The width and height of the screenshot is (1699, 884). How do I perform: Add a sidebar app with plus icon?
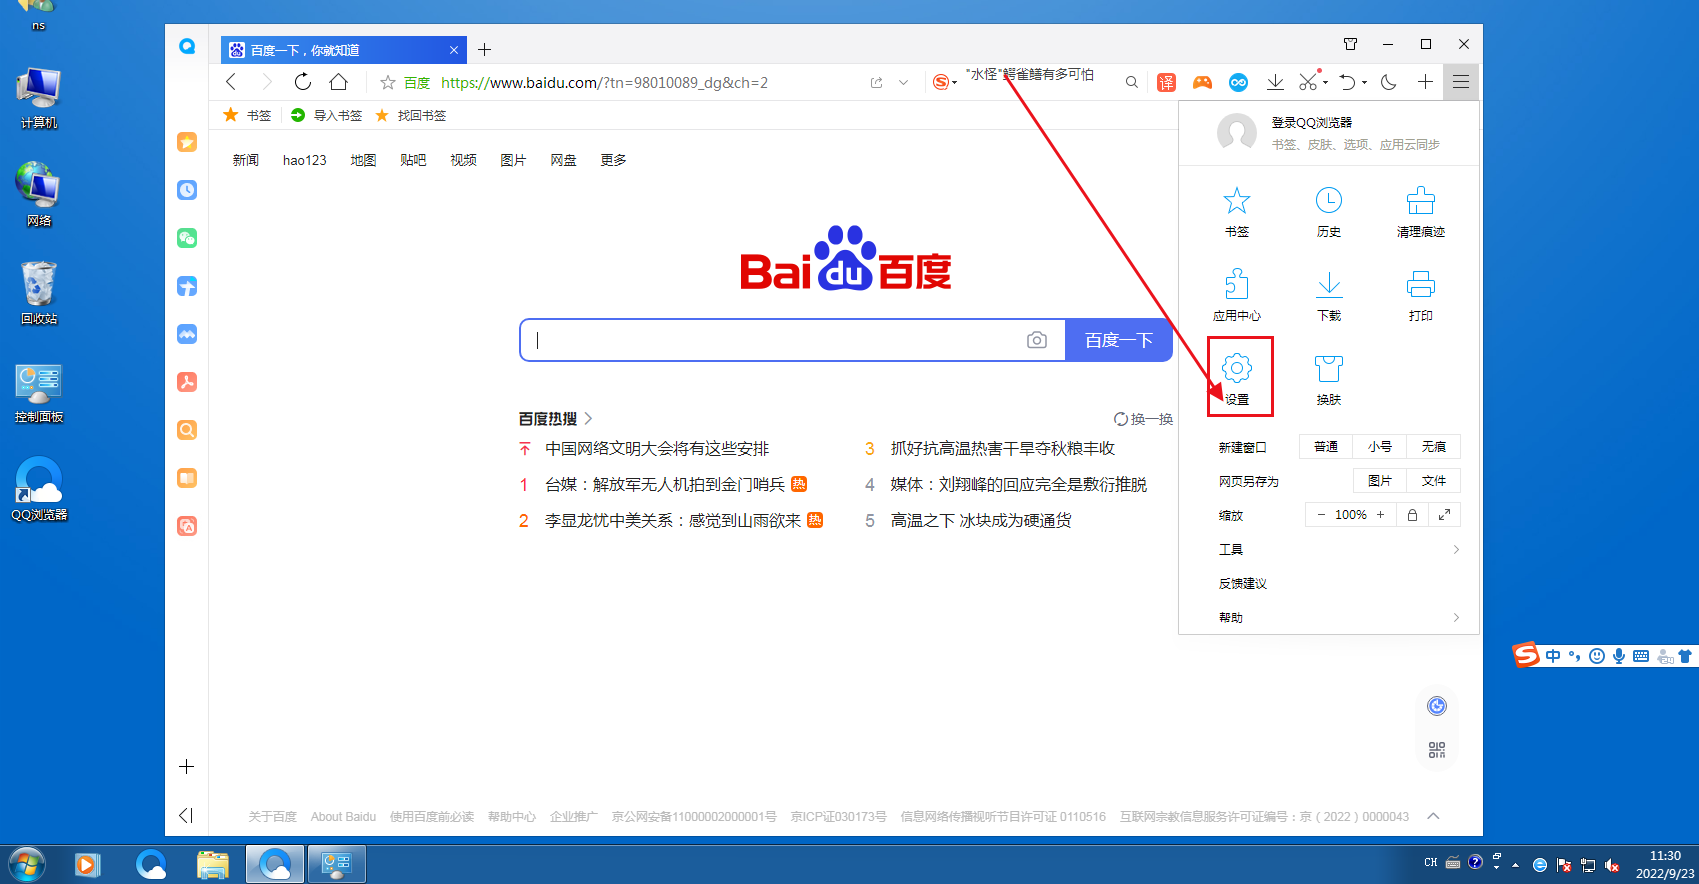coord(186,767)
